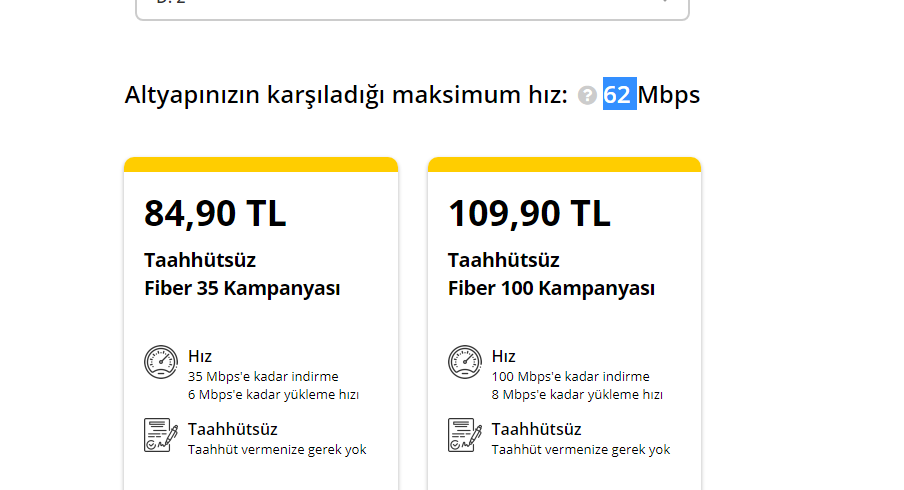904x490 pixels.
Task: Click the highlighted 62 speed value
Action: [618, 95]
